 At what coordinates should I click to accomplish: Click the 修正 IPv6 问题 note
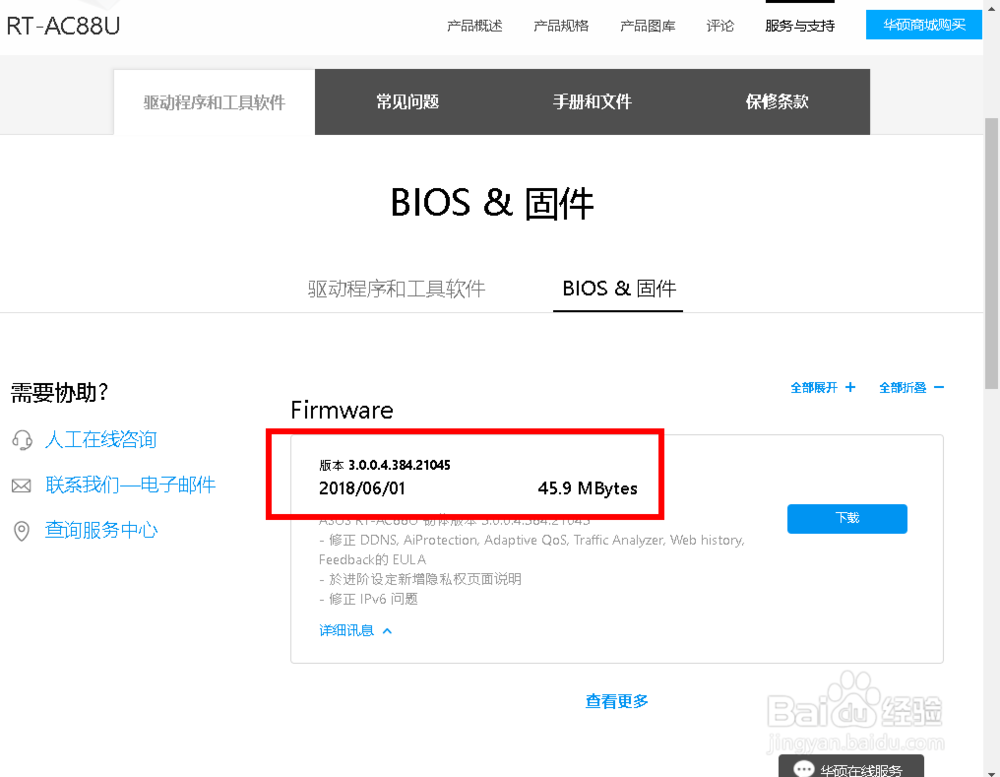[x=369, y=599]
